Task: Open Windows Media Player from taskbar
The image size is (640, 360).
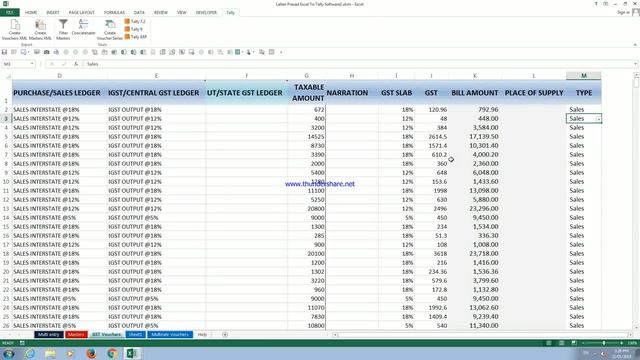Action: click(x=71, y=353)
